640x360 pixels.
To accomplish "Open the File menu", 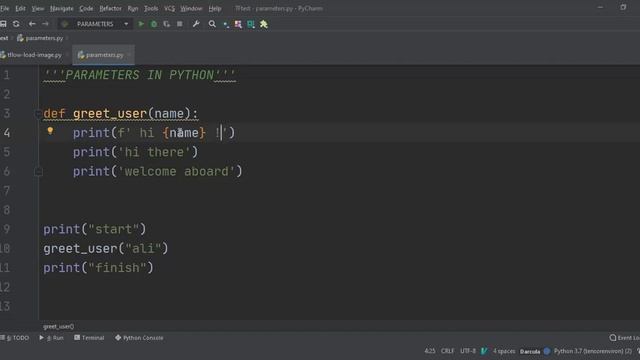I will click(4, 8).
